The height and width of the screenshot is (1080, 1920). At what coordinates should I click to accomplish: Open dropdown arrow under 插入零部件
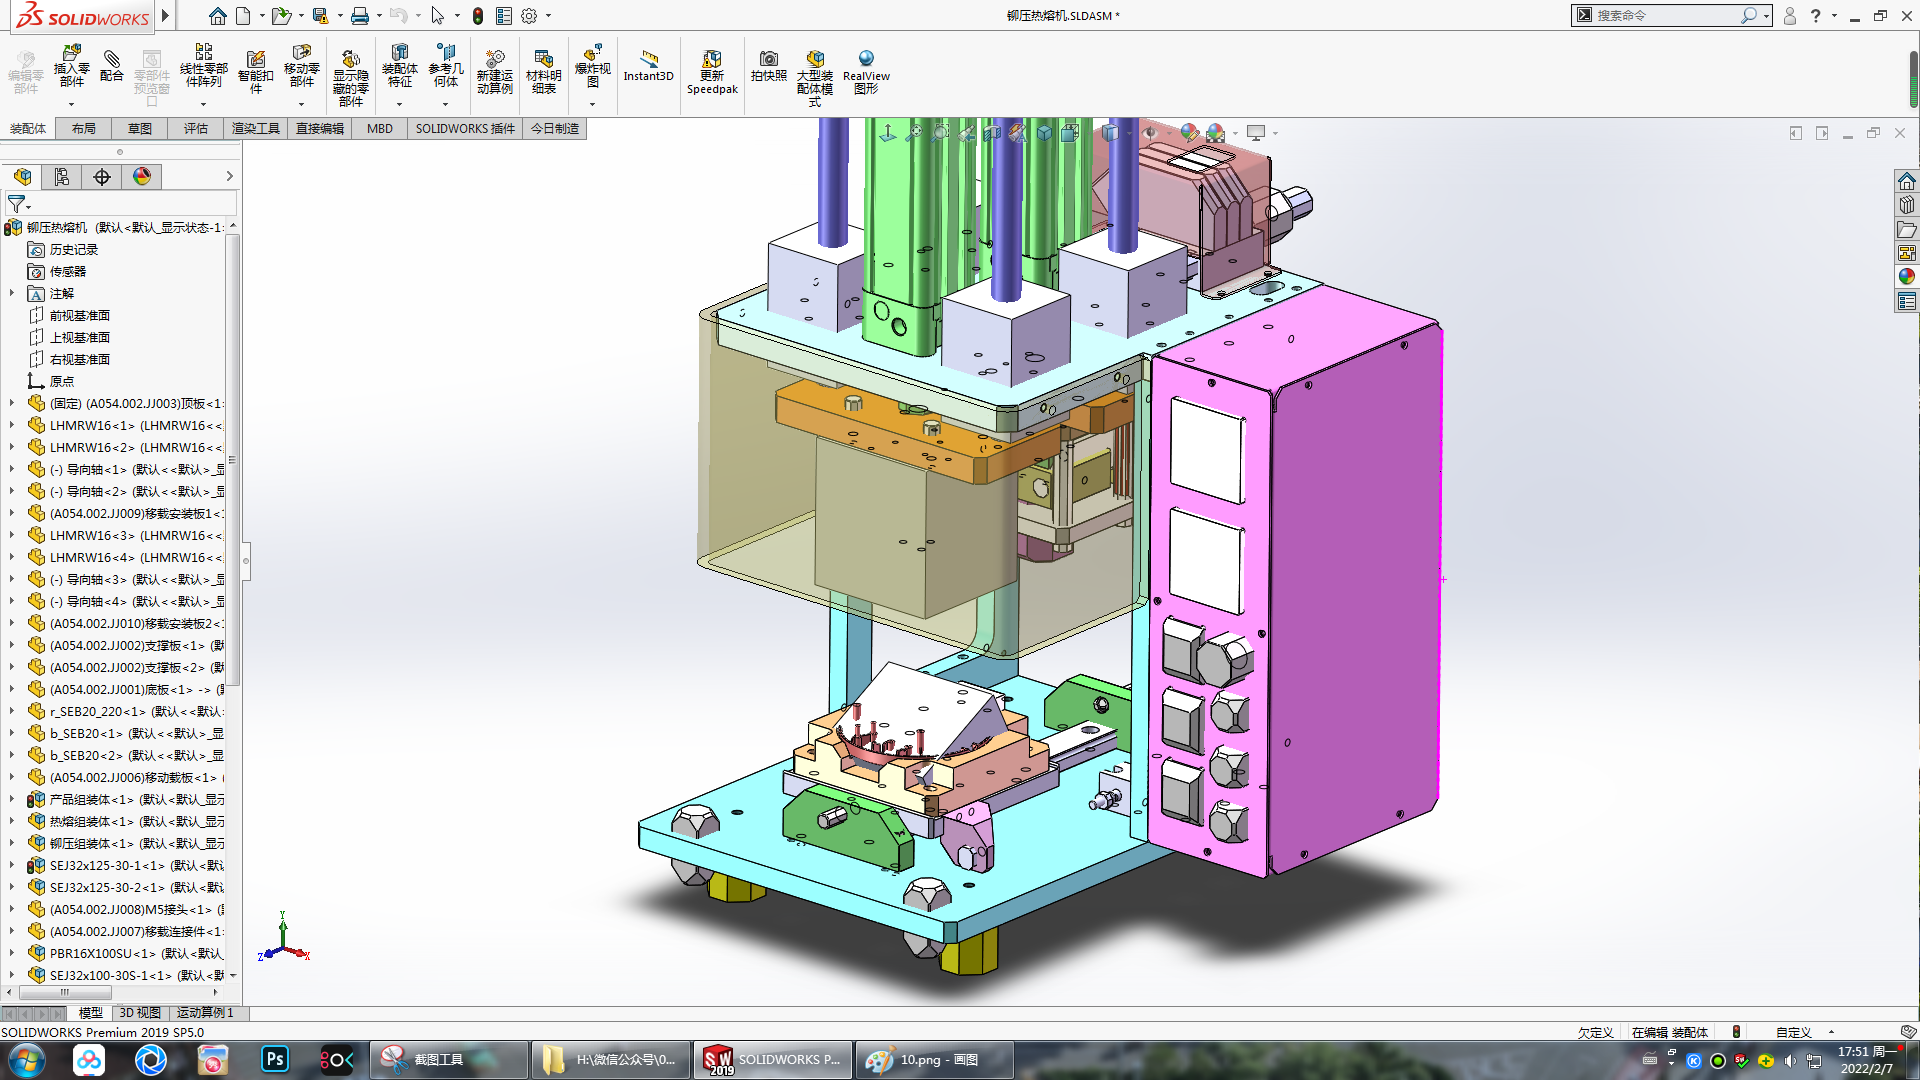[71, 104]
